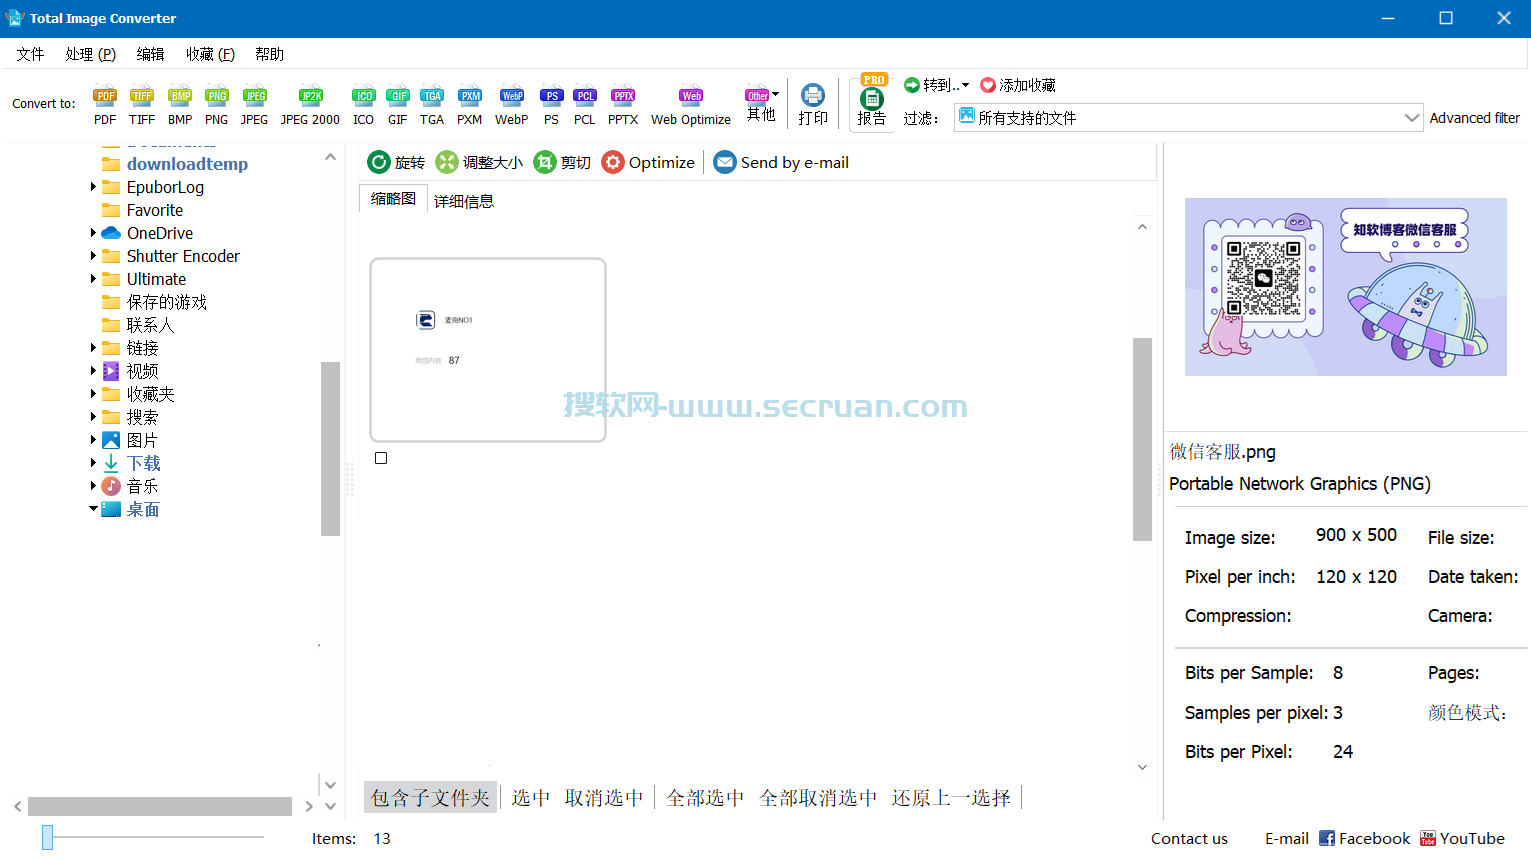1531x859 pixels.
Task: Expand the OneDrive tree node
Action: click(93, 233)
